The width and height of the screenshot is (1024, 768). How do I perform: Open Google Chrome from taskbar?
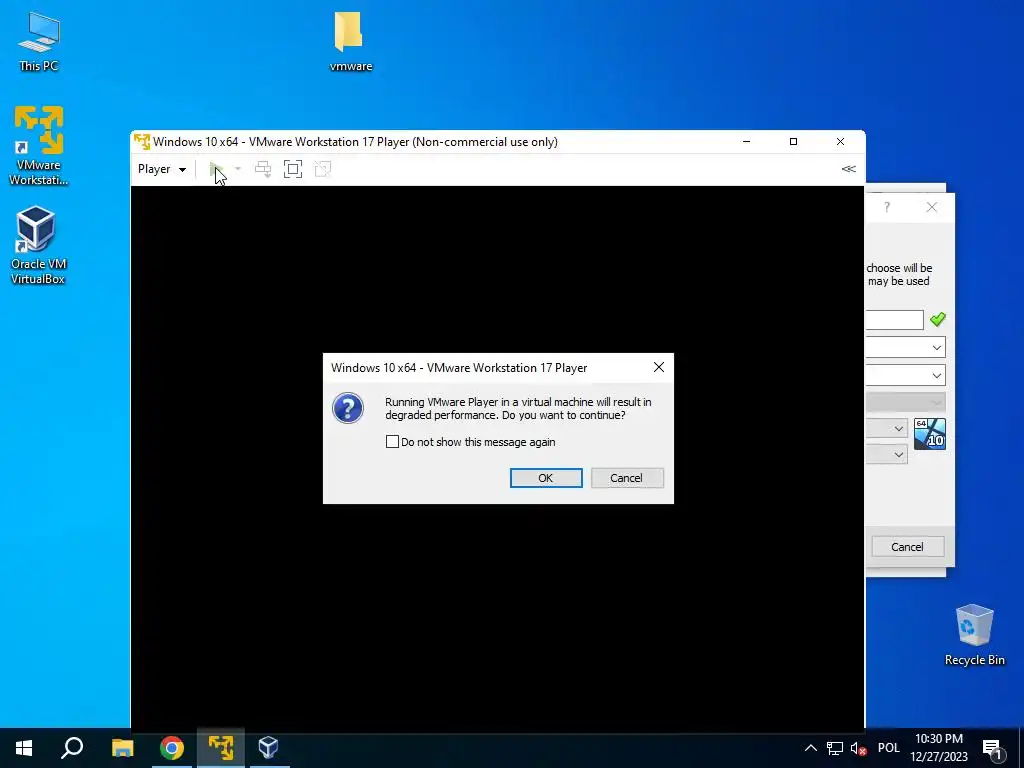172,748
